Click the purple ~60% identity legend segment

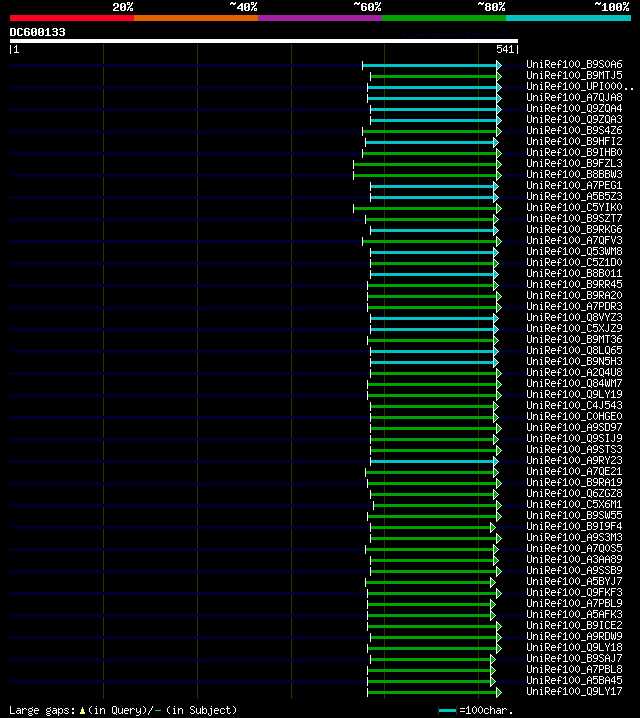click(x=320, y=18)
